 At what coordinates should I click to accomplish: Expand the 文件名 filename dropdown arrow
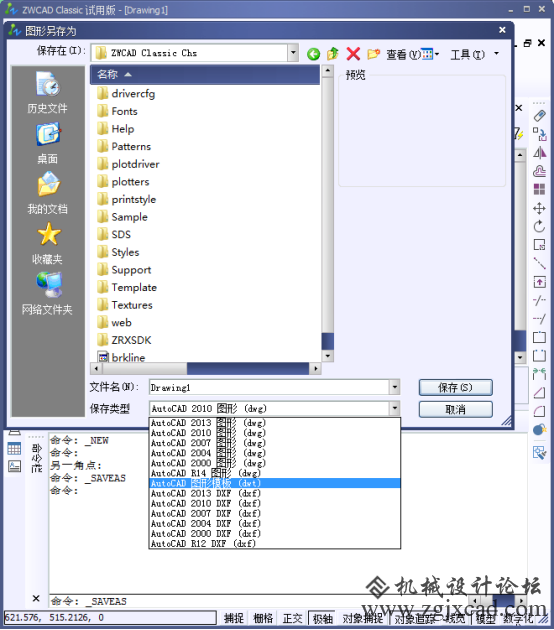tap(395, 387)
